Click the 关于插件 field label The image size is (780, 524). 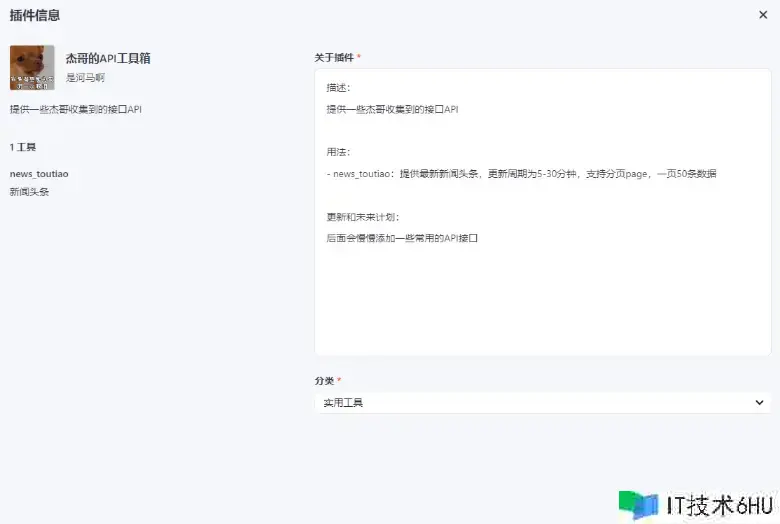[334, 57]
